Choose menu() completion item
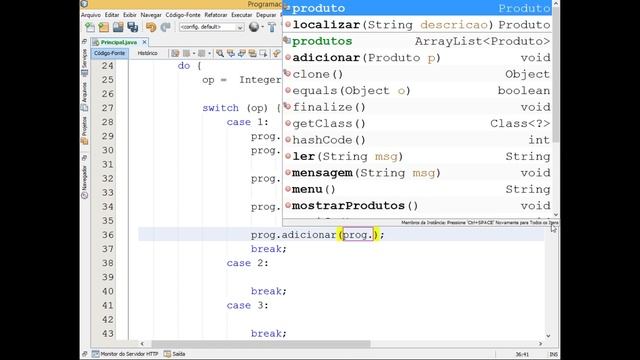Screen dimensions: 640x360 [x=417, y=189]
